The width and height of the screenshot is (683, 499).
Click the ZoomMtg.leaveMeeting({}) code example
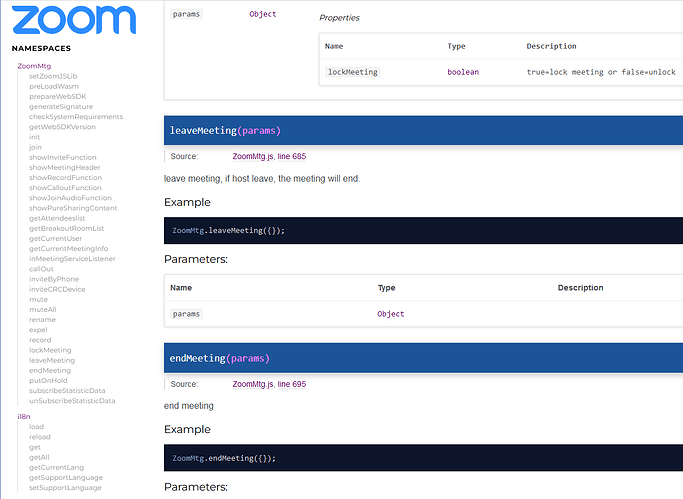[229, 230]
